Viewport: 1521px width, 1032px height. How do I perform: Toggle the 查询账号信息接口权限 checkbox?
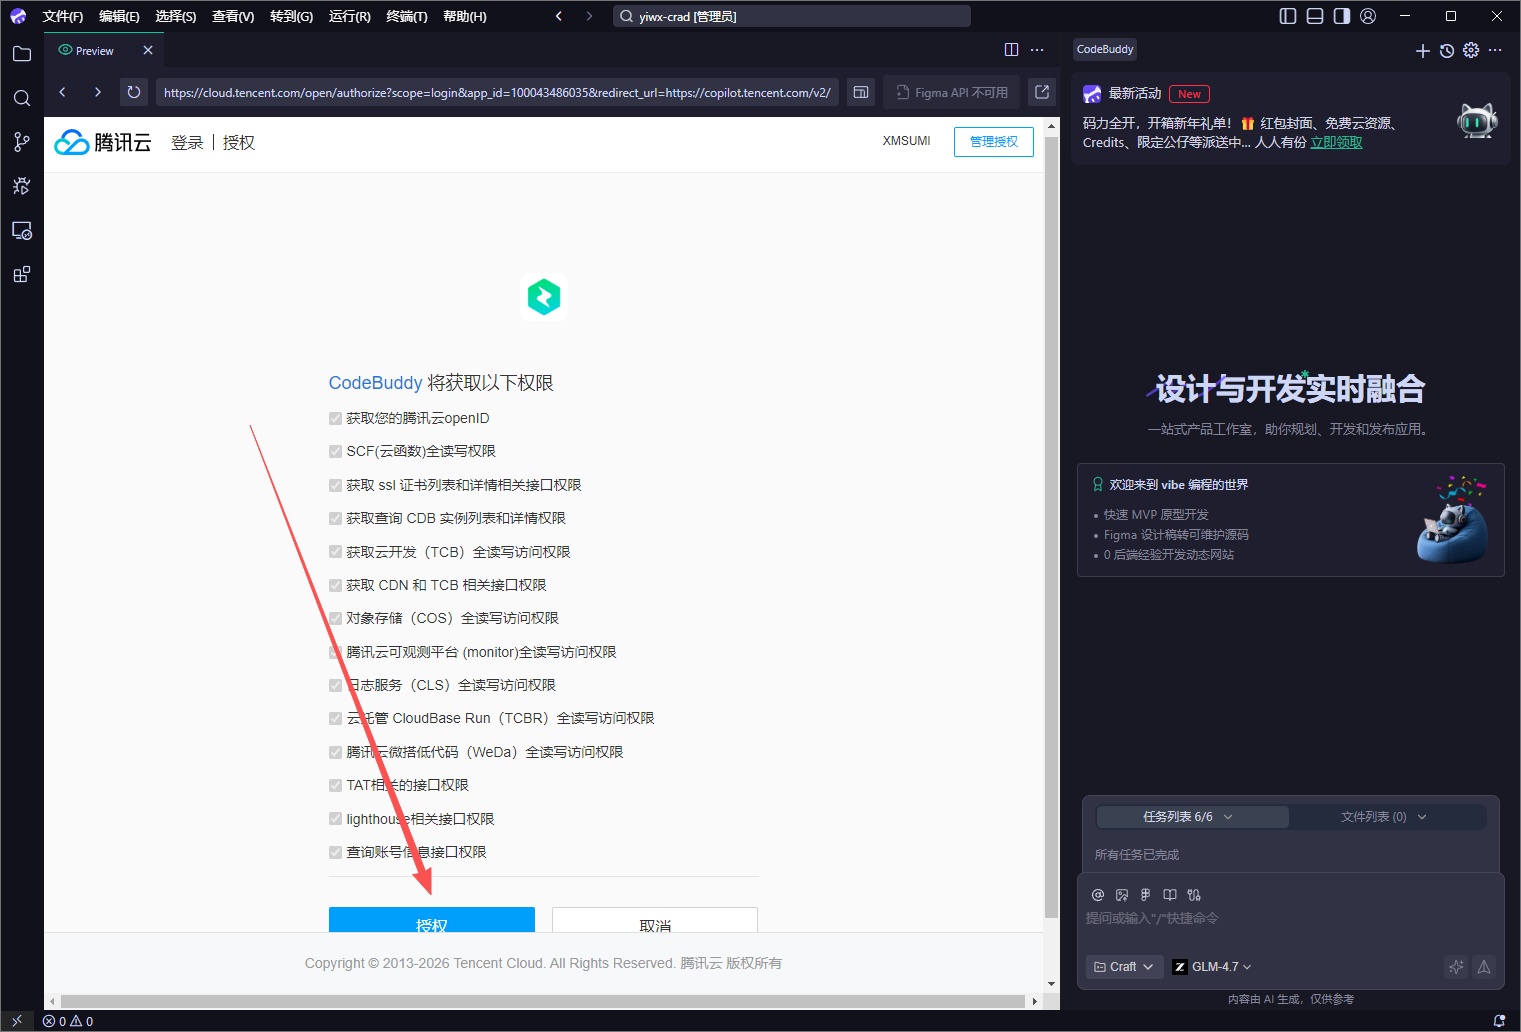tap(336, 853)
